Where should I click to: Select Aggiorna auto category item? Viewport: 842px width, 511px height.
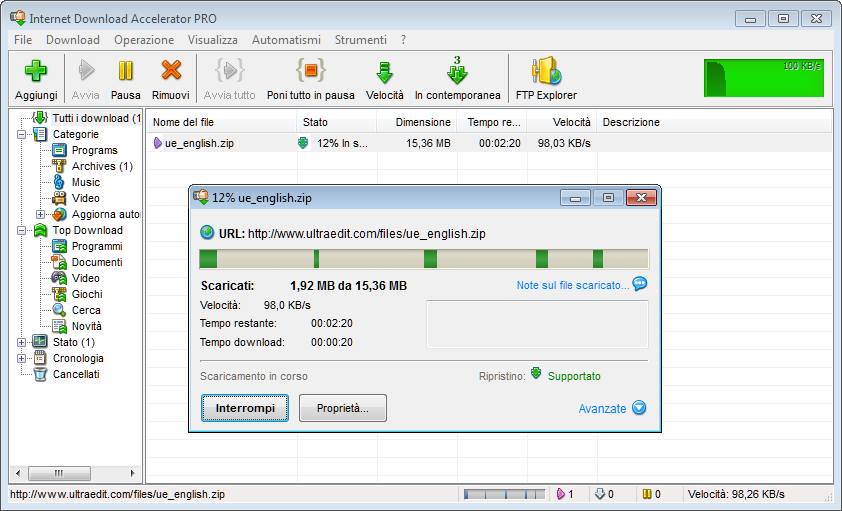coord(106,214)
